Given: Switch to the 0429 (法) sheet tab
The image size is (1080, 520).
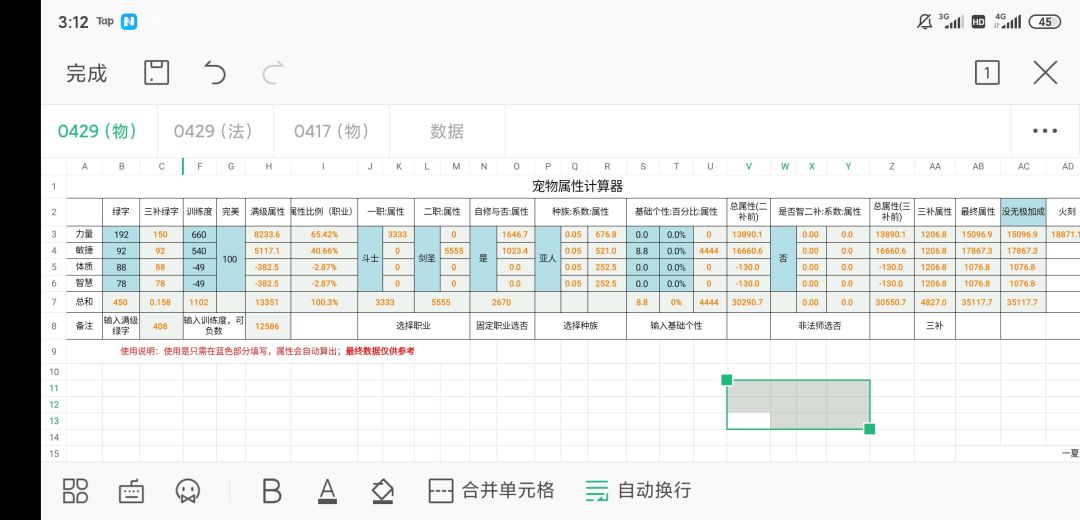Looking at the screenshot, I should pos(214,131).
